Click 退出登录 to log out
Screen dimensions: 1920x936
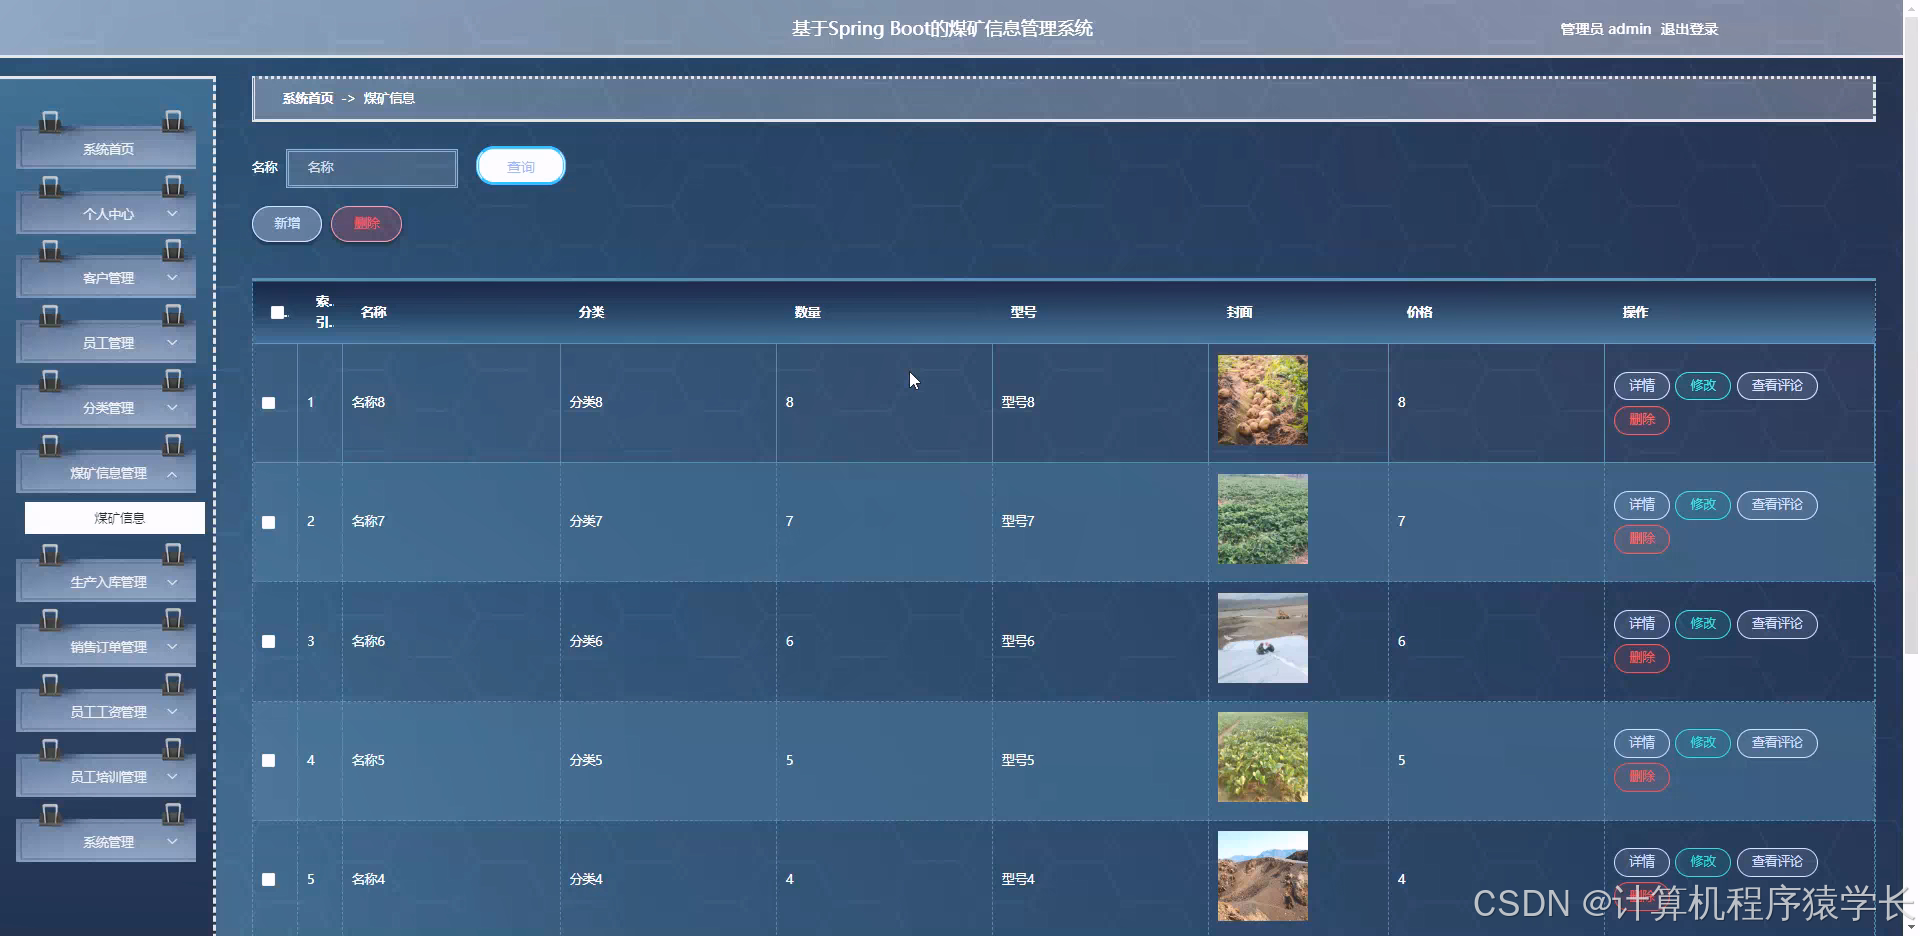1689,29
